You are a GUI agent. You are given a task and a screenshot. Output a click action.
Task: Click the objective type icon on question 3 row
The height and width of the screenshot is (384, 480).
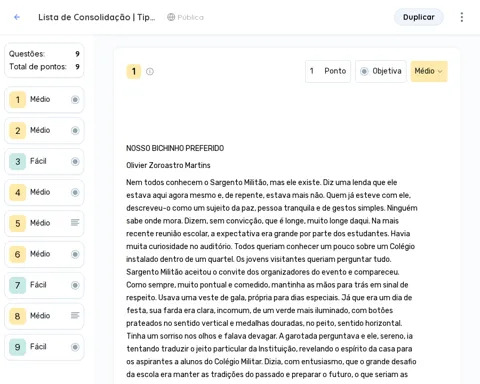(x=75, y=161)
